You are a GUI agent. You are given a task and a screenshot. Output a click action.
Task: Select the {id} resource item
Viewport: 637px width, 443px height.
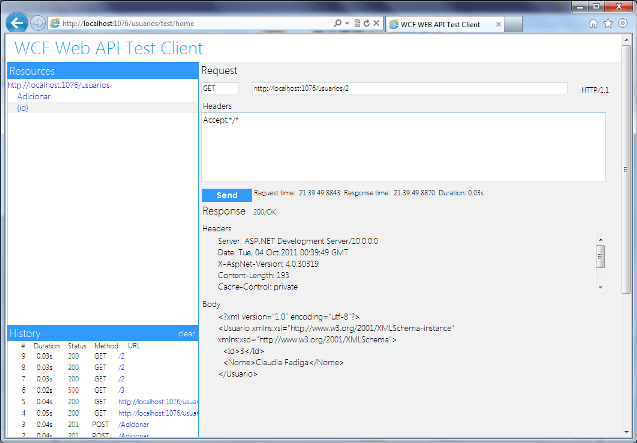[x=22, y=108]
